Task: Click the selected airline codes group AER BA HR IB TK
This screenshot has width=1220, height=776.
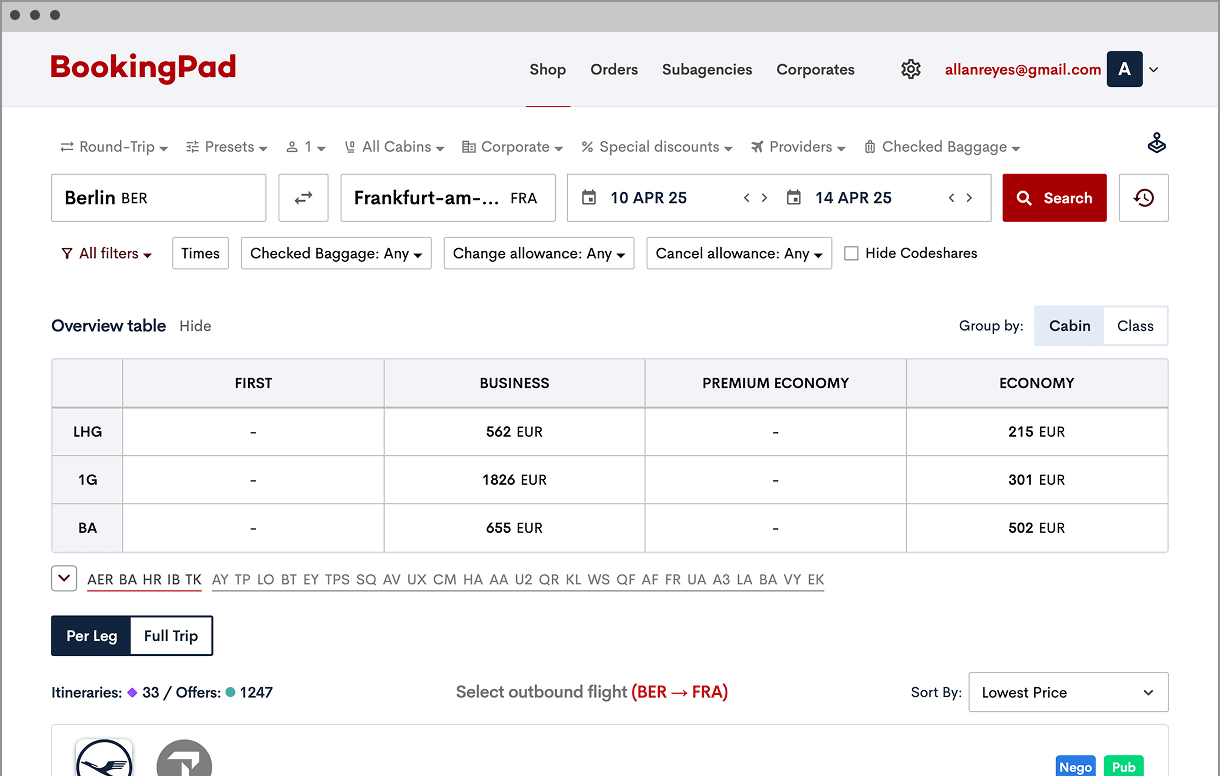Action: (144, 580)
